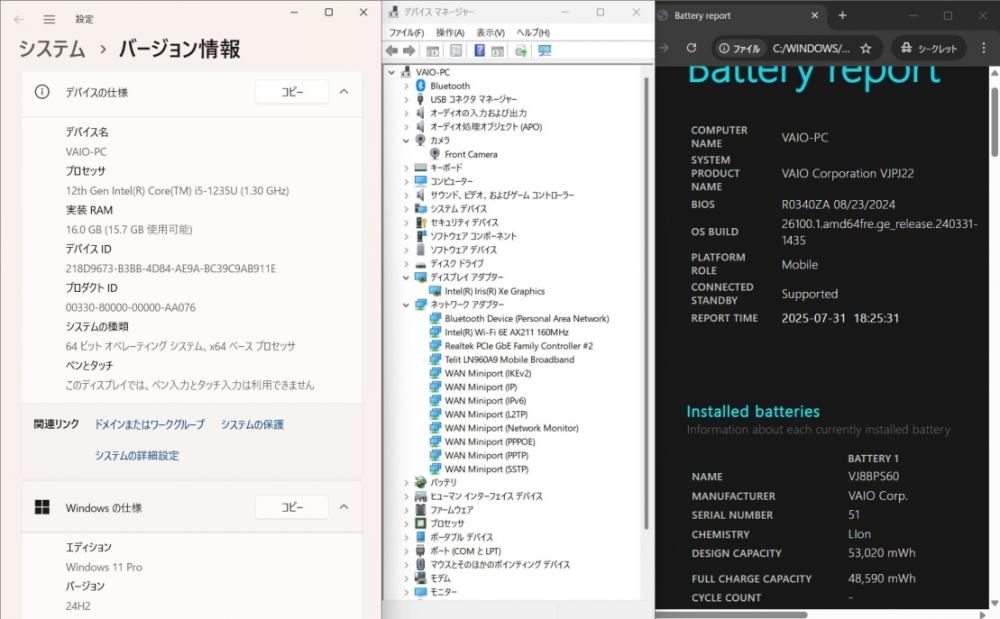The width and height of the screenshot is (1000, 619).
Task: Click the info icon beside デバイスの仕様
Action: 42,92
